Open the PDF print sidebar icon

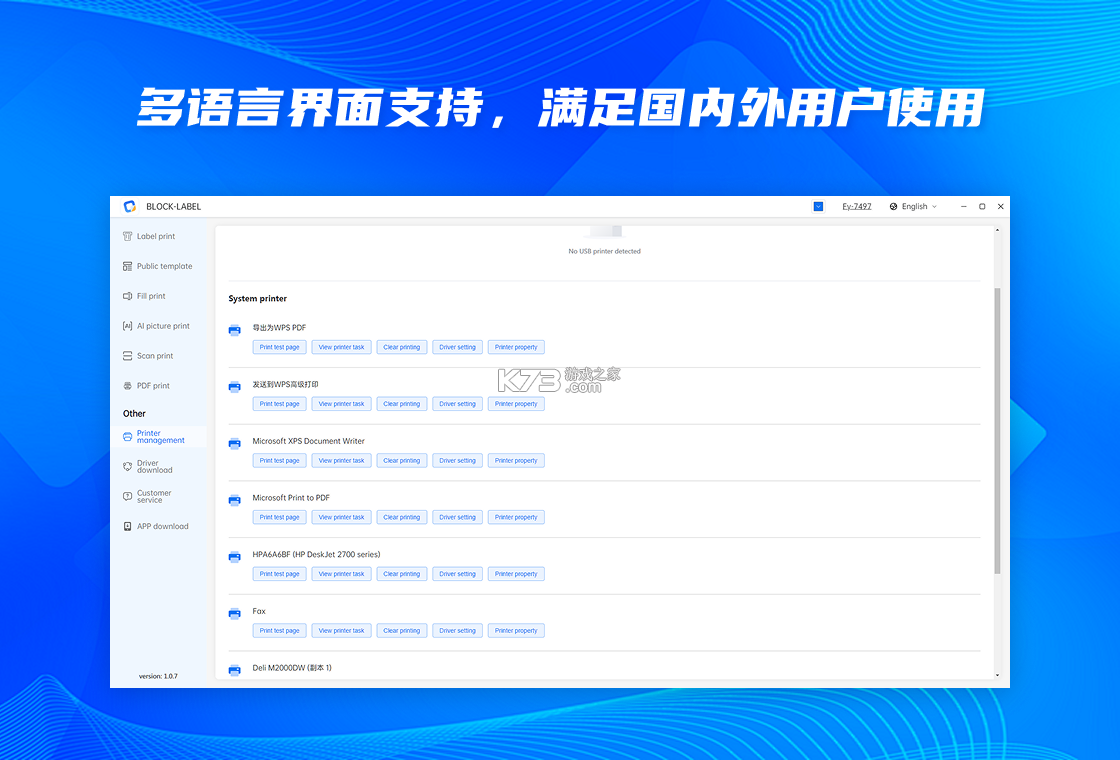[x=127, y=386]
